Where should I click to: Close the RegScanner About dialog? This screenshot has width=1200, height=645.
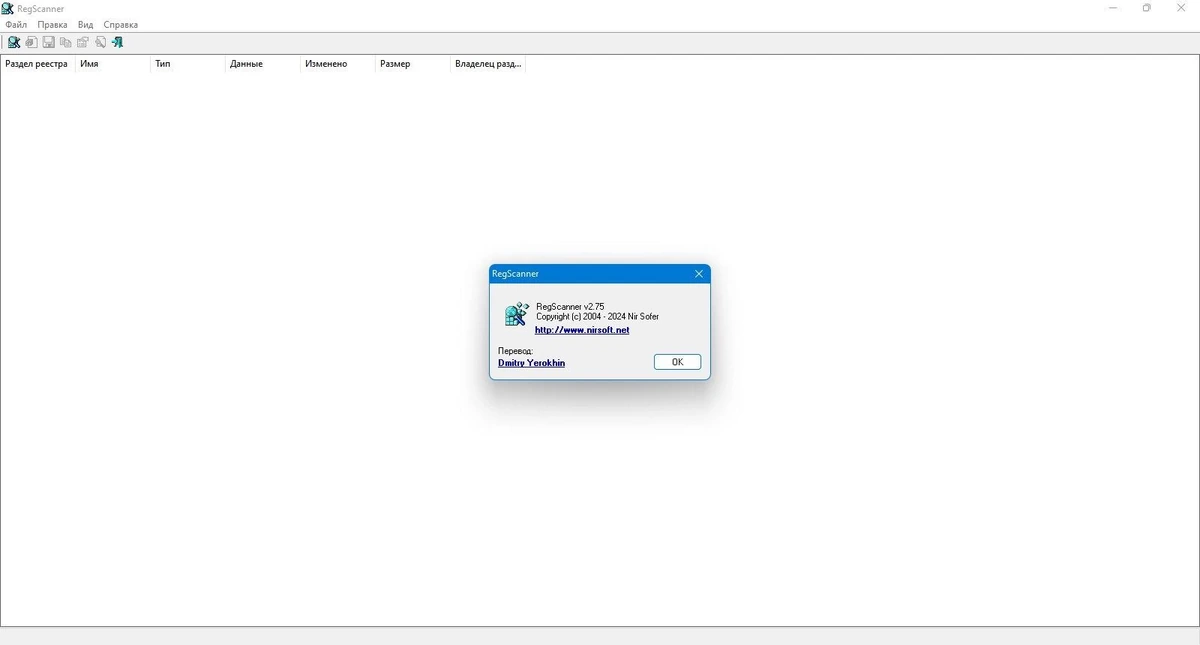coord(699,273)
